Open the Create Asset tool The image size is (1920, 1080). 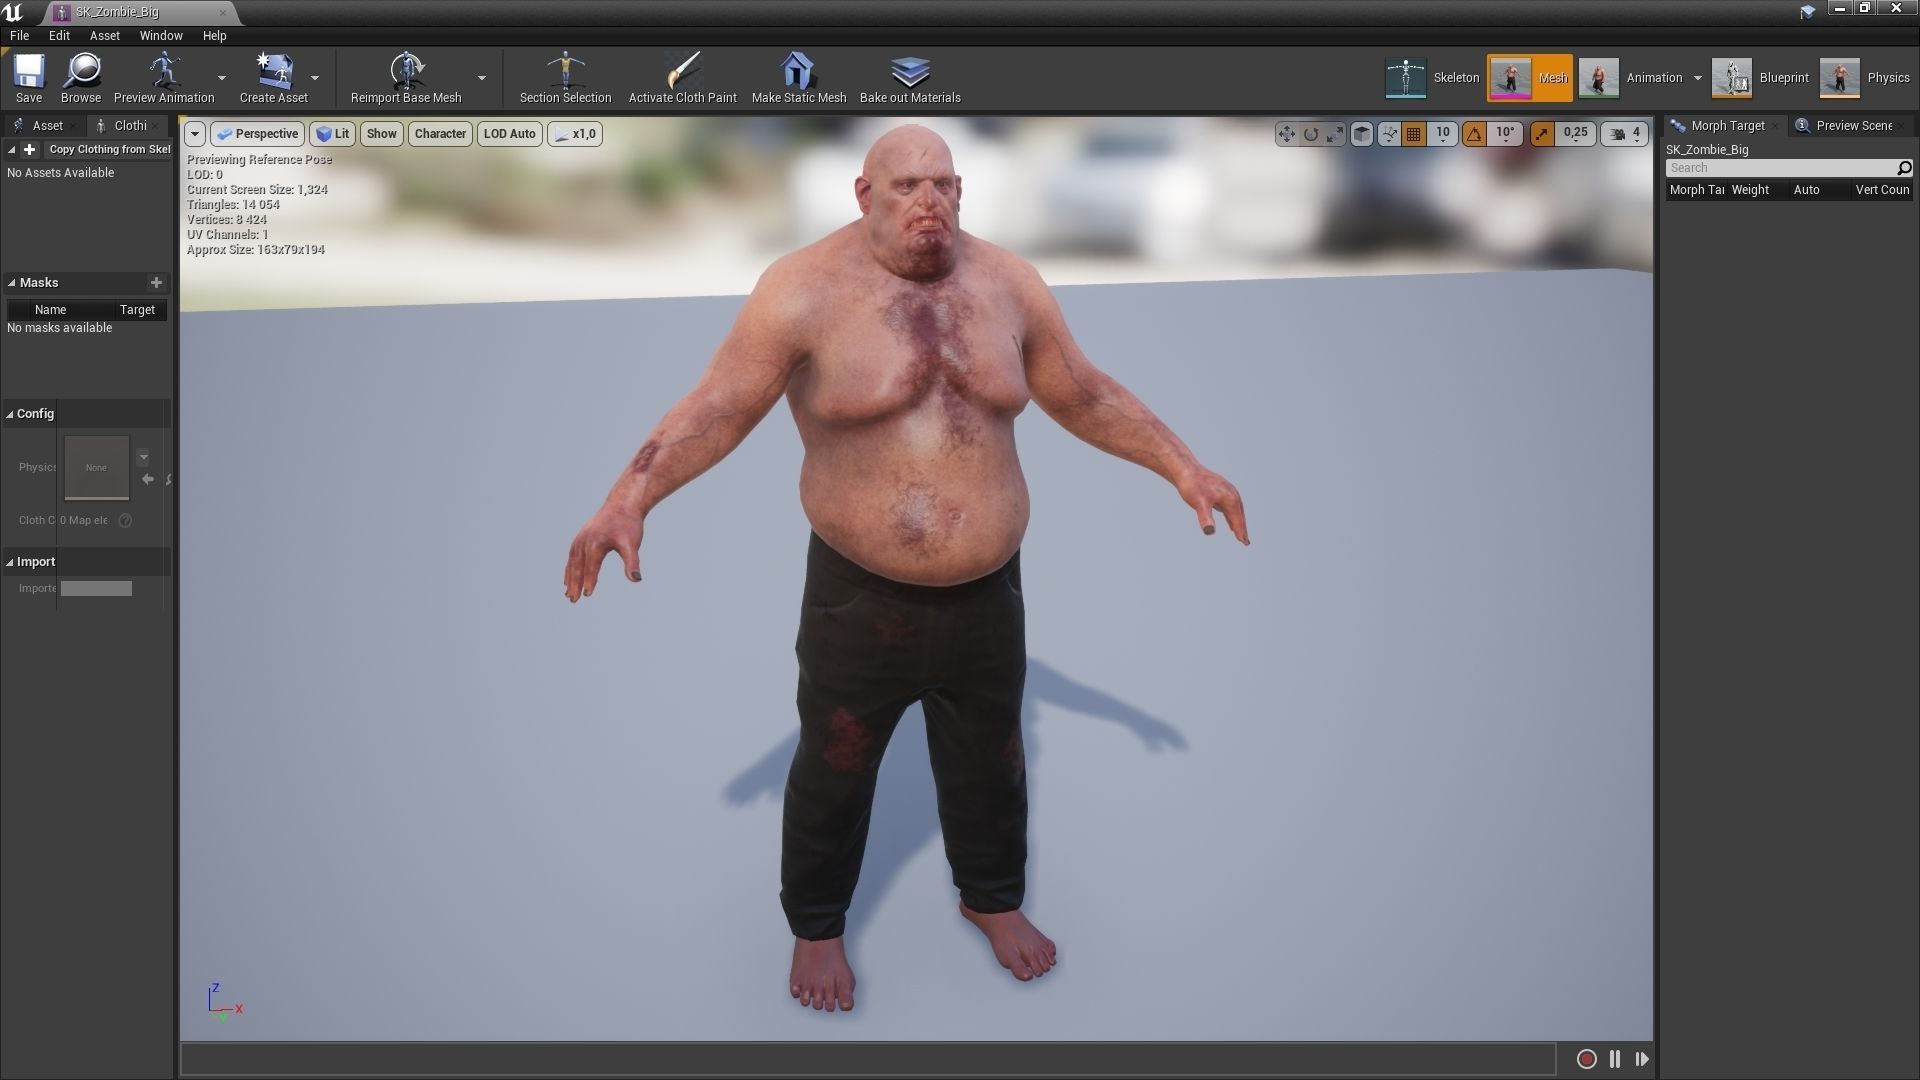tap(273, 78)
